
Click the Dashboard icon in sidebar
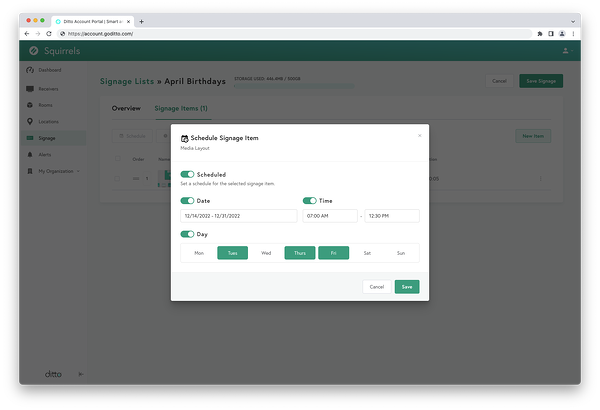click(29, 70)
